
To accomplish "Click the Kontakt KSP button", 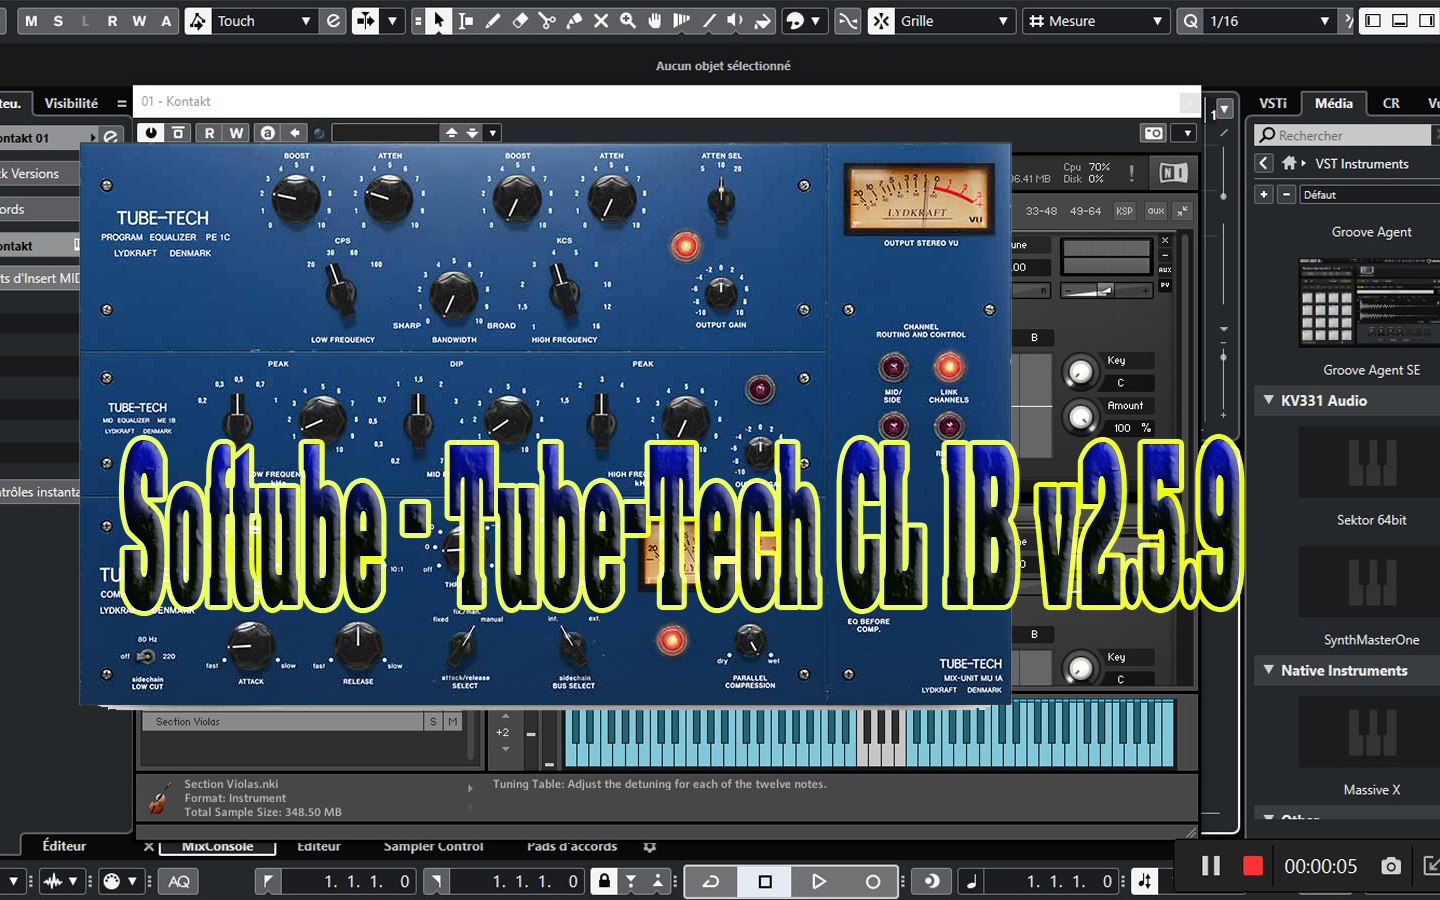I will (1124, 211).
